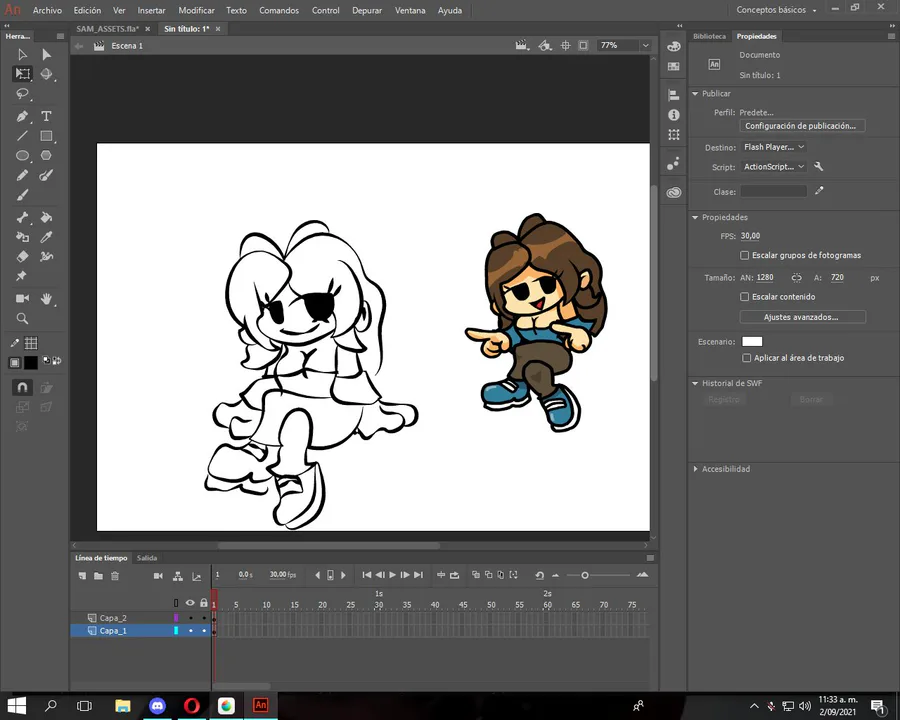Enable Escalar grupos de fotogramas checkbox

pyautogui.click(x=744, y=255)
